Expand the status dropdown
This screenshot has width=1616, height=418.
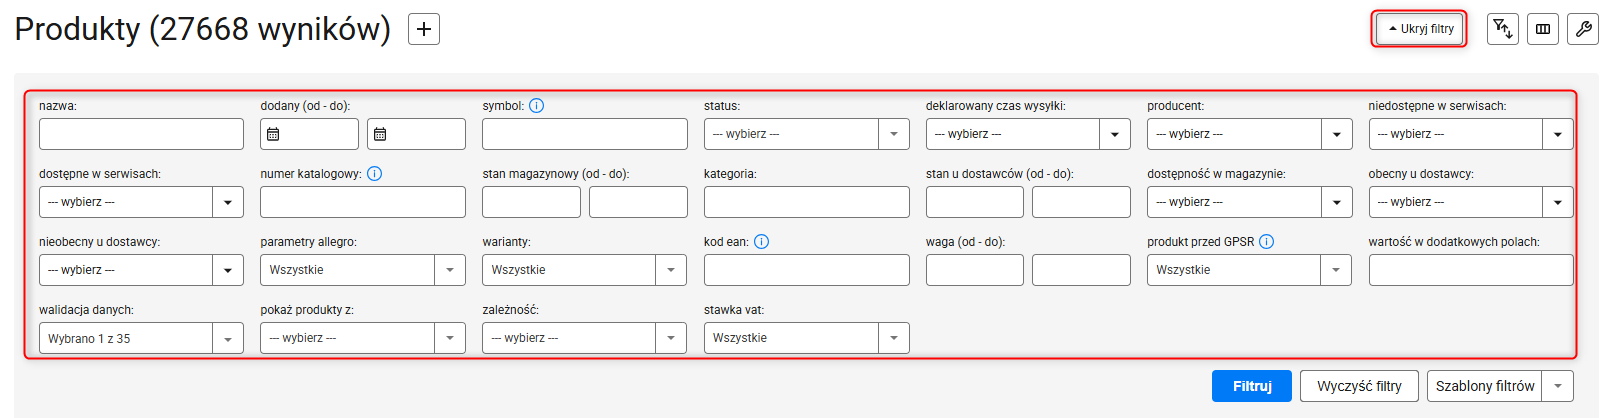point(806,134)
